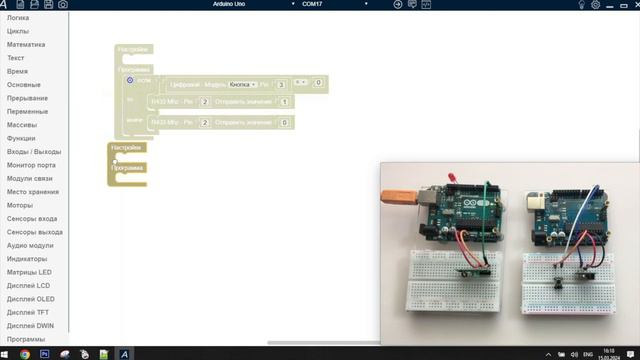This screenshot has width=640, height=360.
Task: Open the notification center icon
Action: tap(631, 354)
